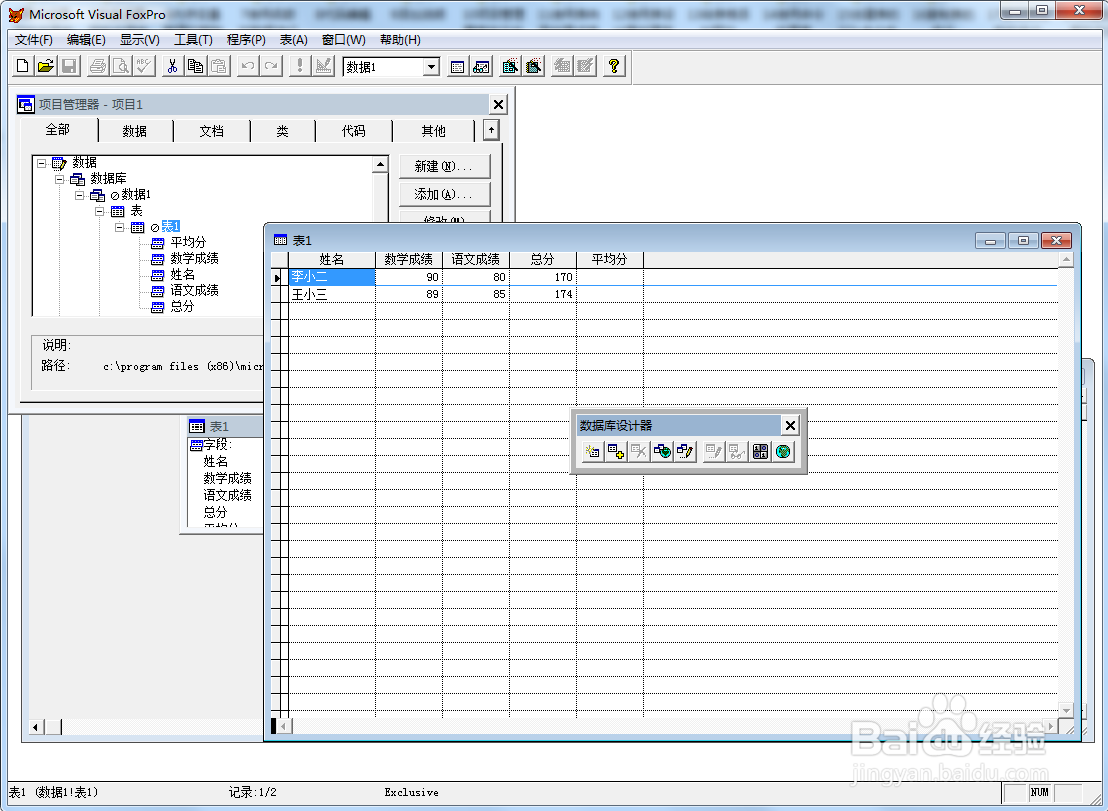Close the 数据库设计器 floating toolbar
Image resolution: width=1108 pixels, height=811 pixels.
(790, 425)
